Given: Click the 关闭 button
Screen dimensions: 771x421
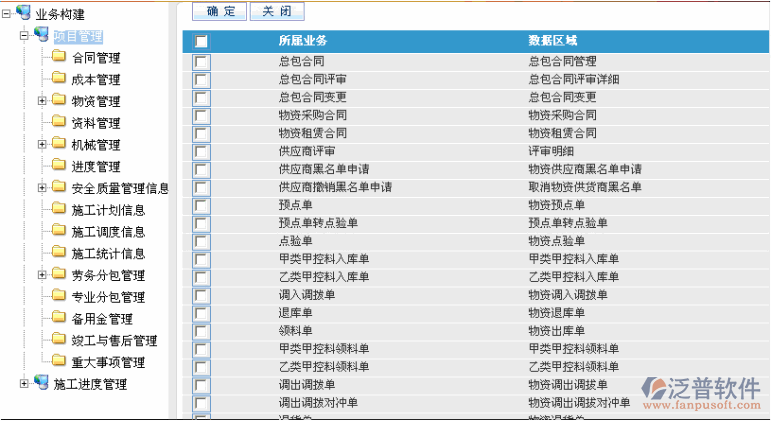Looking at the screenshot, I should (277, 11).
